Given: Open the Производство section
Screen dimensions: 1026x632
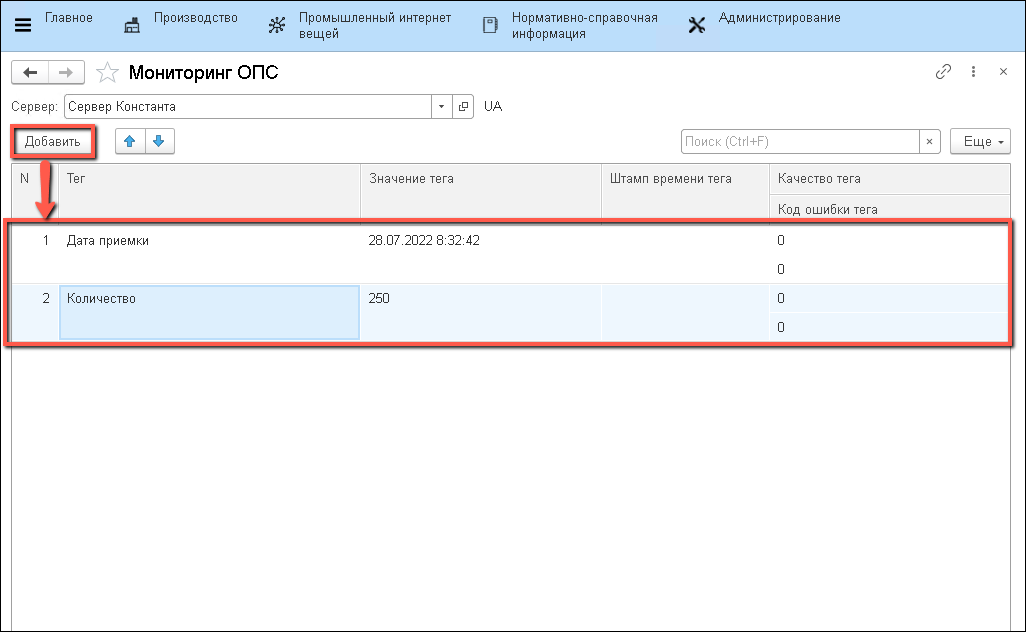Looking at the screenshot, I should tap(181, 19).
